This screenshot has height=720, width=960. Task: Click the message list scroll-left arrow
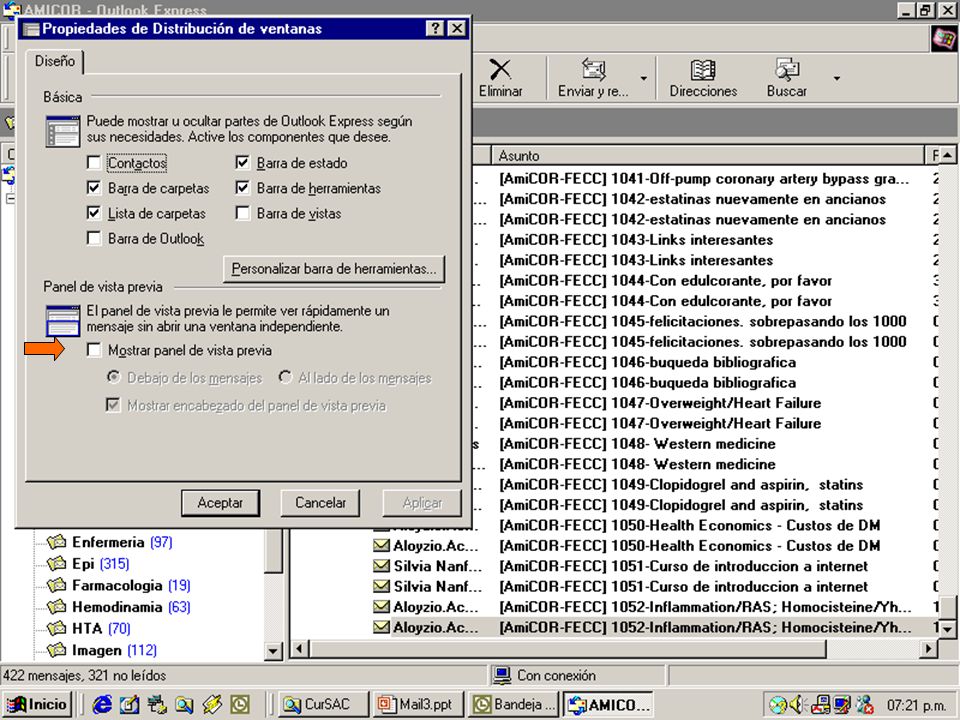coord(299,648)
